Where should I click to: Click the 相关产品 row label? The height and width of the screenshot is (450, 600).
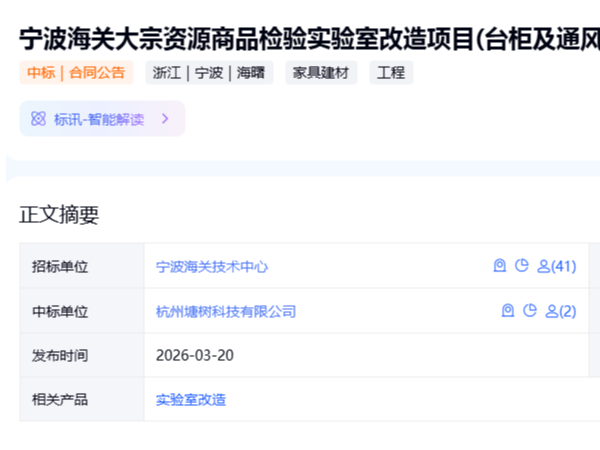(60, 400)
